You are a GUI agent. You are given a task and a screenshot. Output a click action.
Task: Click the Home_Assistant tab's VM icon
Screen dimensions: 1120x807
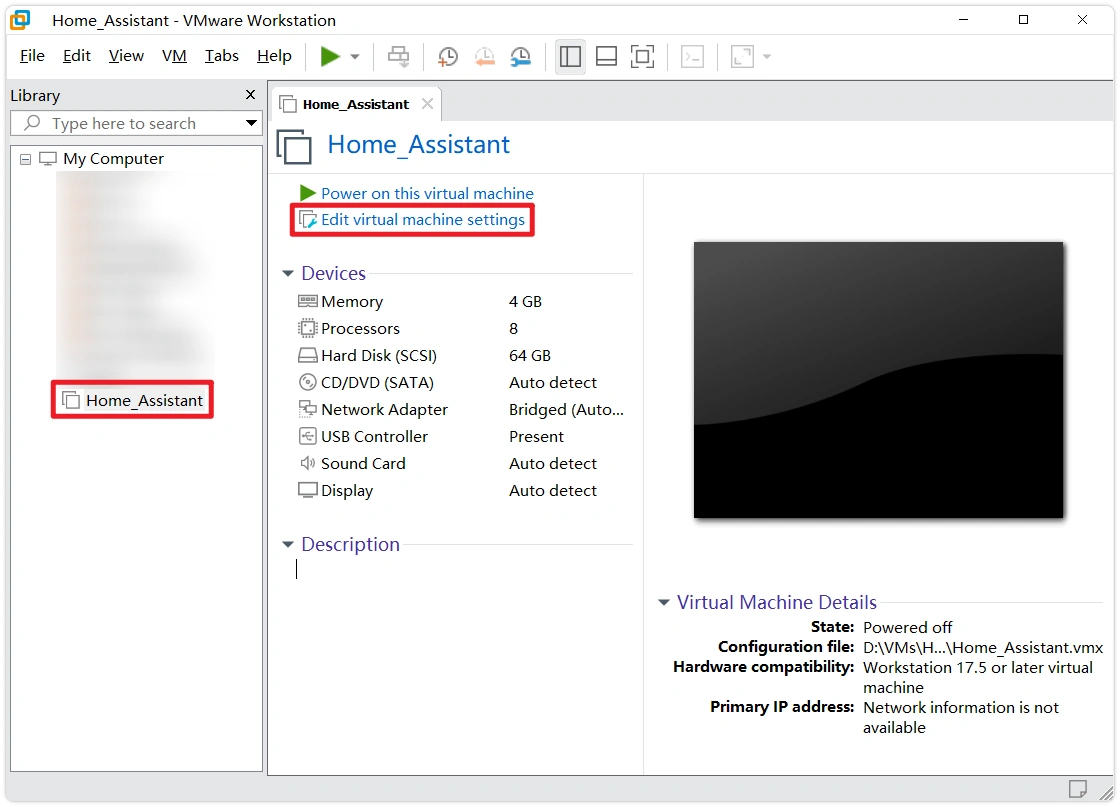[288, 104]
